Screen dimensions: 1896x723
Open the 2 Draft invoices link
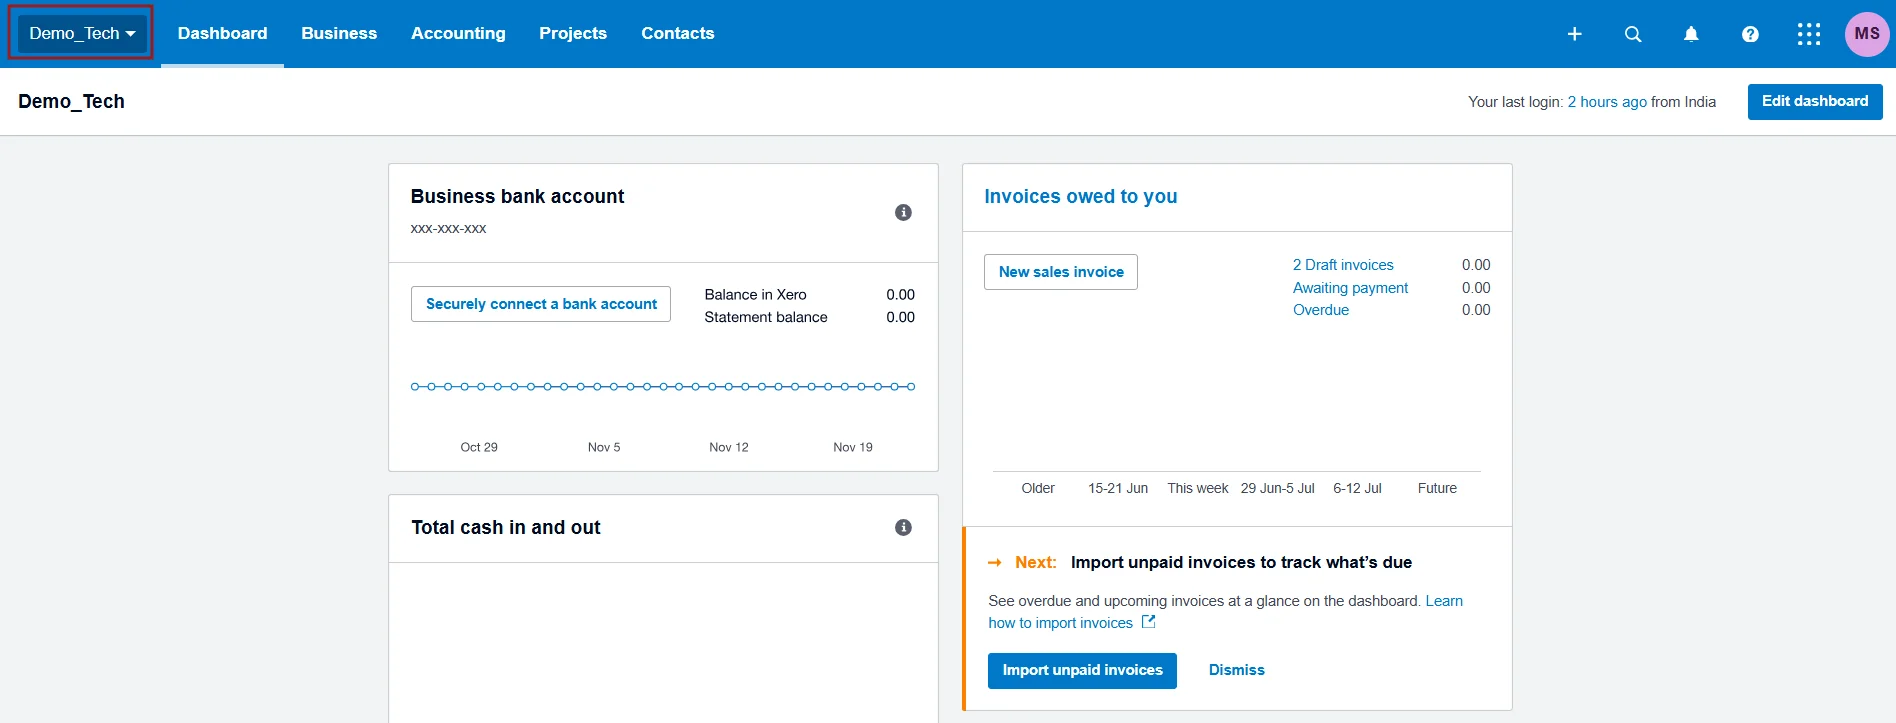[x=1343, y=265]
